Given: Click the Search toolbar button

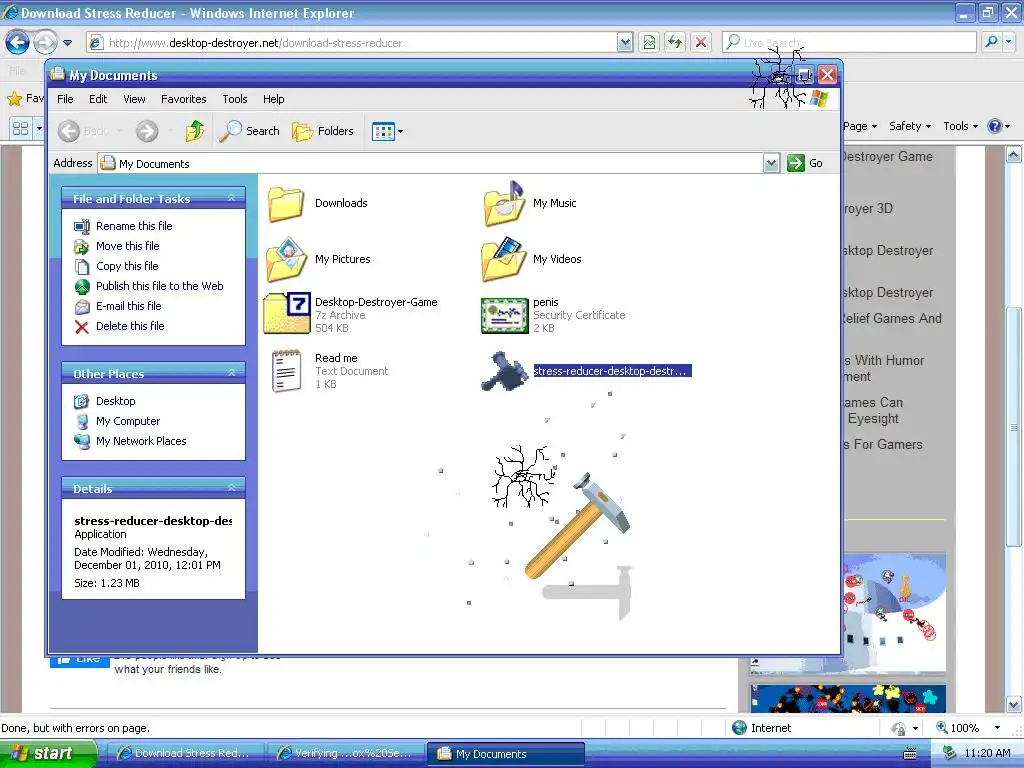Looking at the screenshot, I should 249,131.
